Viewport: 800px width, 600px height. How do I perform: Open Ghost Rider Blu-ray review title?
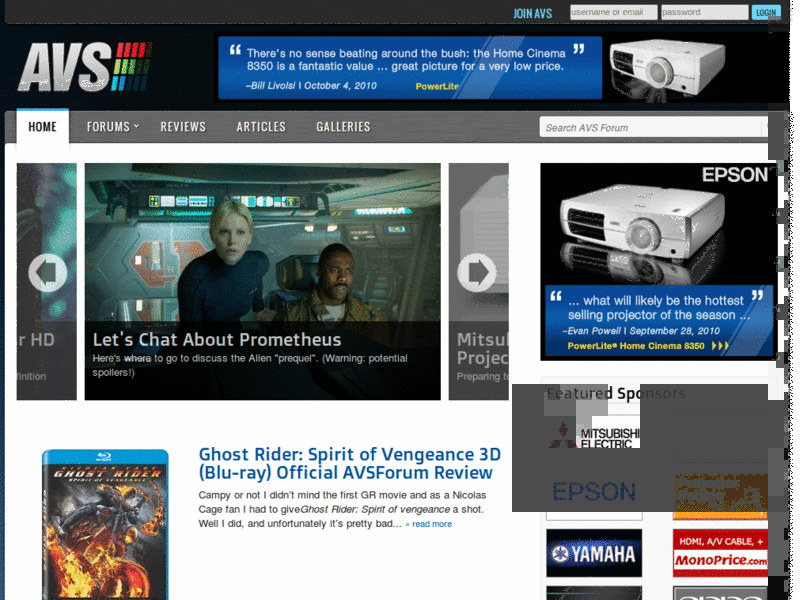click(x=349, y=463)
